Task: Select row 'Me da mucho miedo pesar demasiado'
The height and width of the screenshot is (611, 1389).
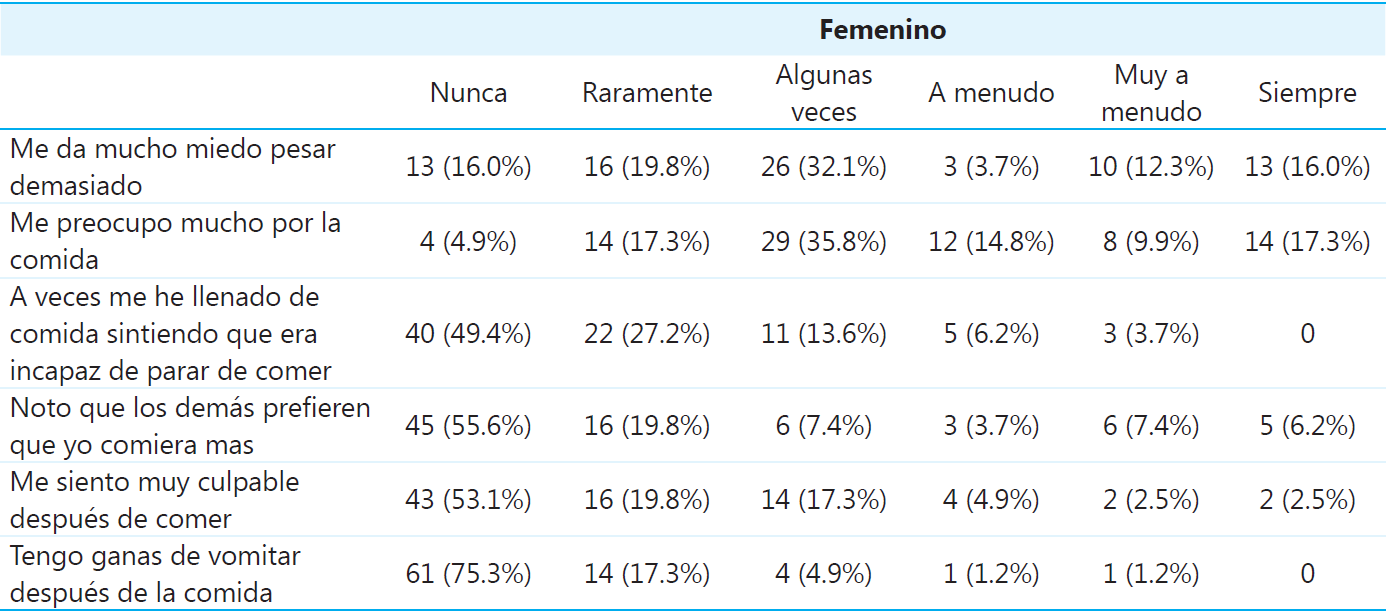Action: tap(173, 167)
